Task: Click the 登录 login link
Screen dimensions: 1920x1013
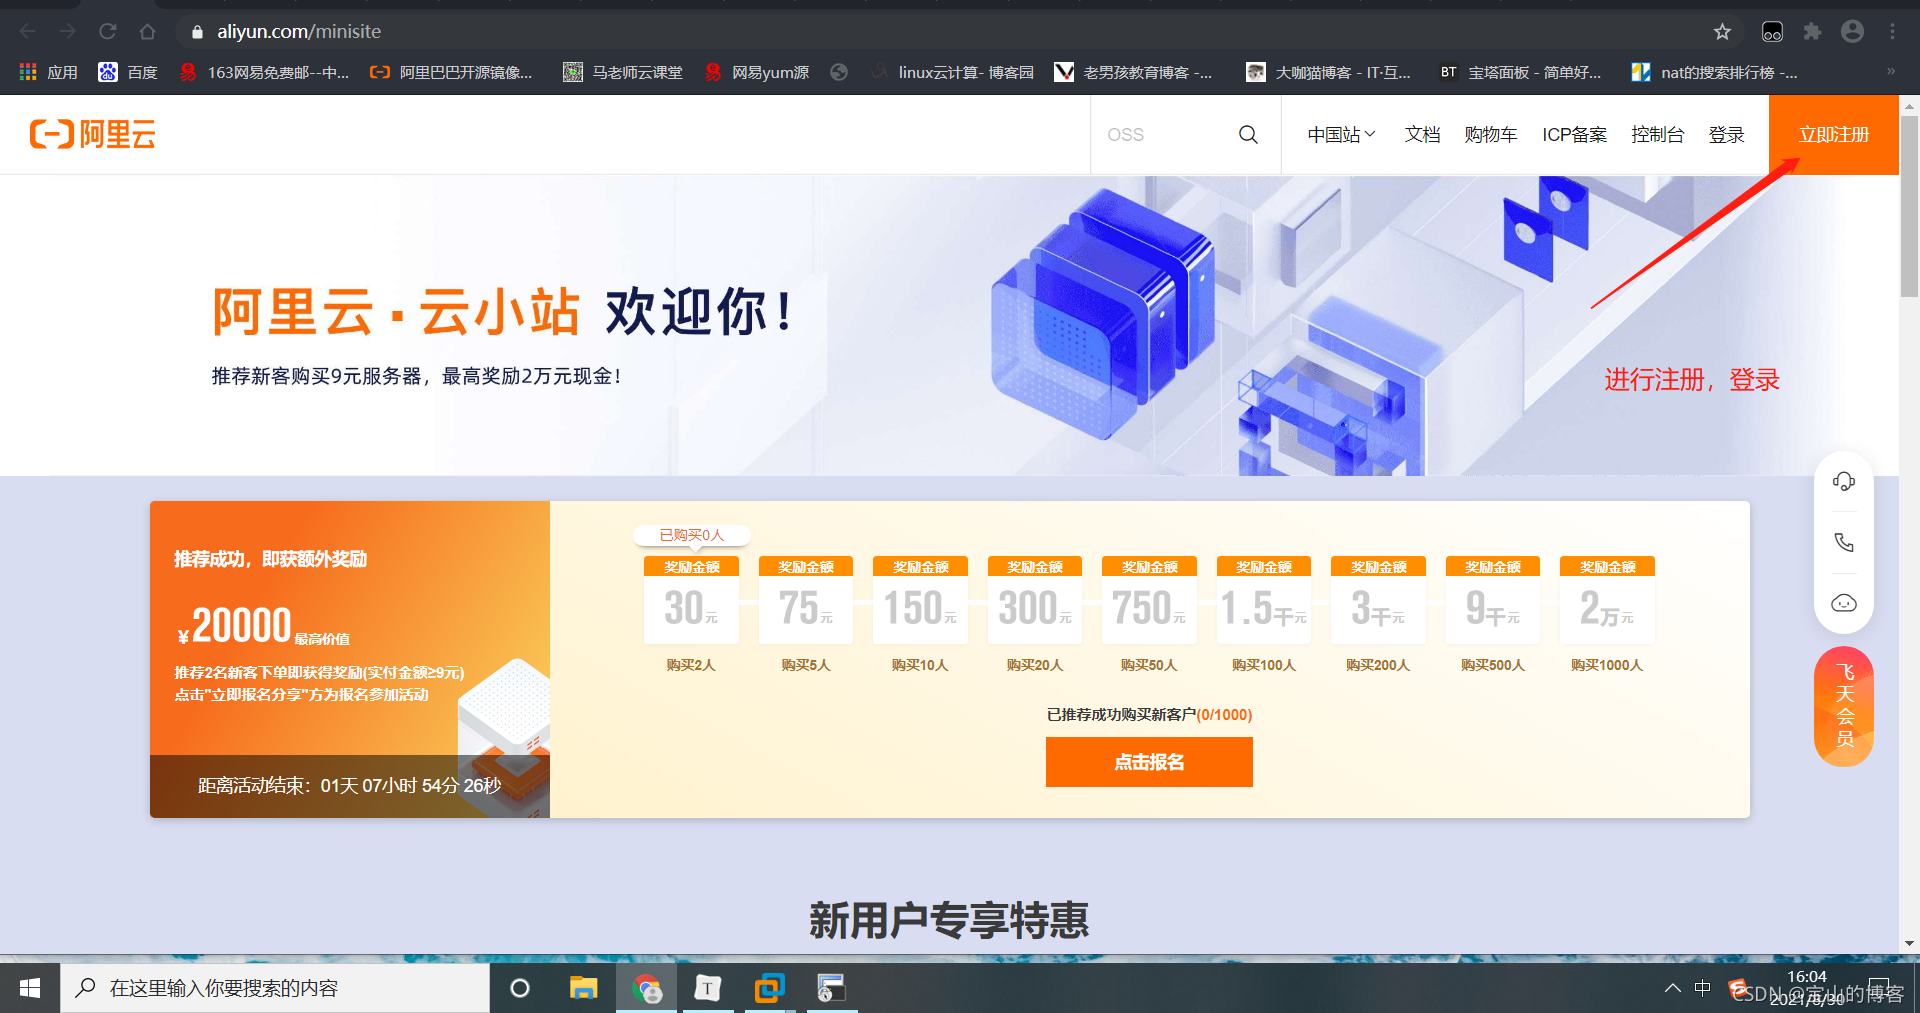Action: [1726, 135]
